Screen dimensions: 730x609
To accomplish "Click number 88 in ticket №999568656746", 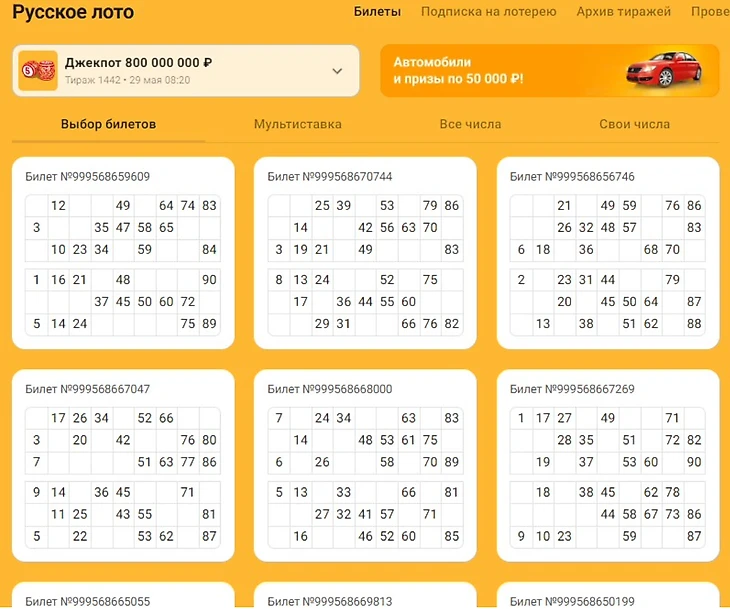I will pos(694,324).
